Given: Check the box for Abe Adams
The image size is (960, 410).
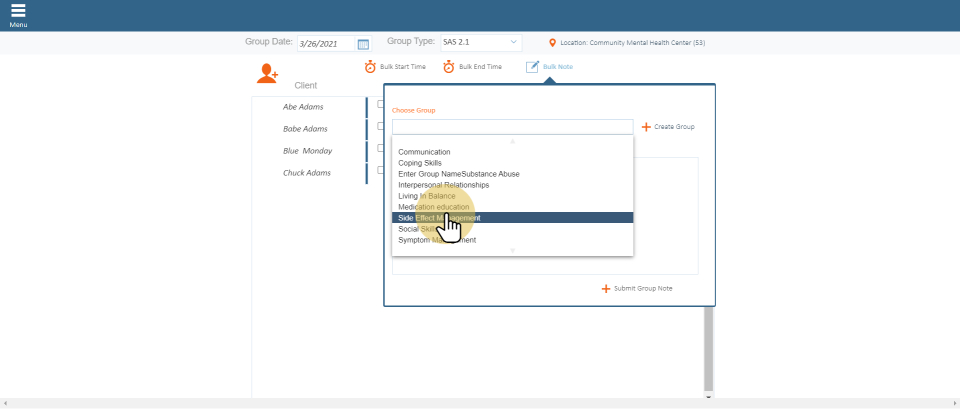Looking at the screenshot, I should click(x=380, y=105).
